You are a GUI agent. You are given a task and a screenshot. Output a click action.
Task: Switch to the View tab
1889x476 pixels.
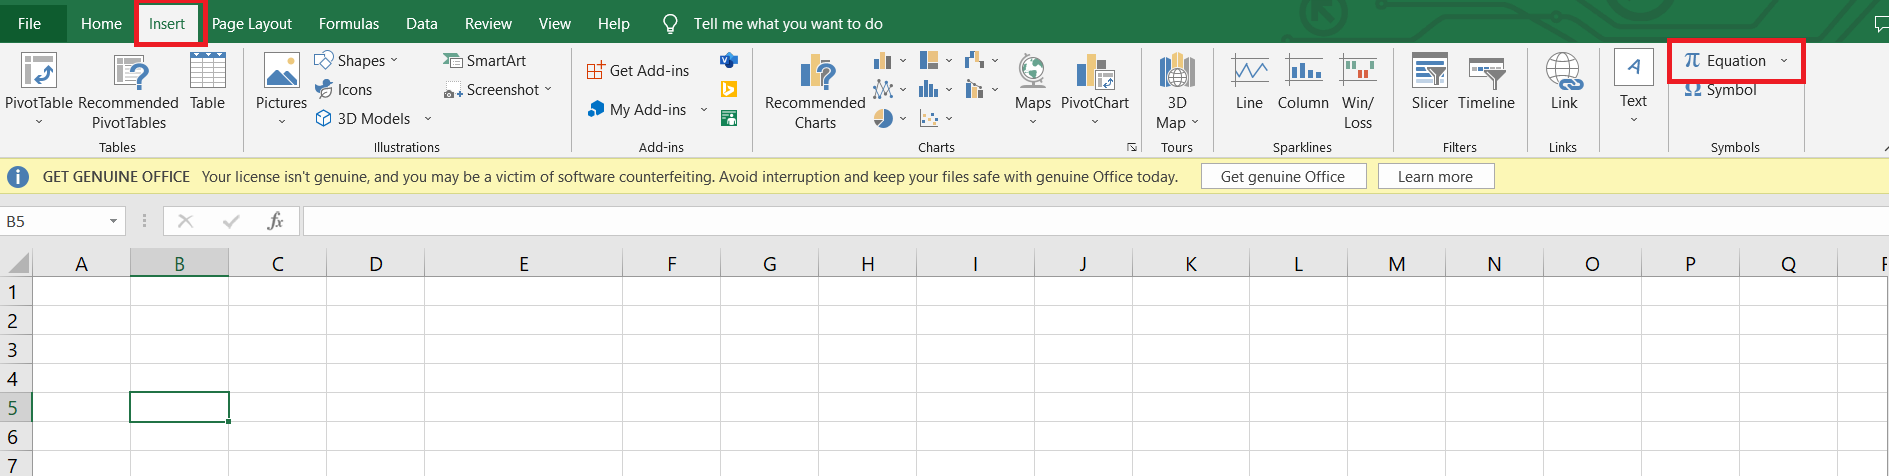555,23
